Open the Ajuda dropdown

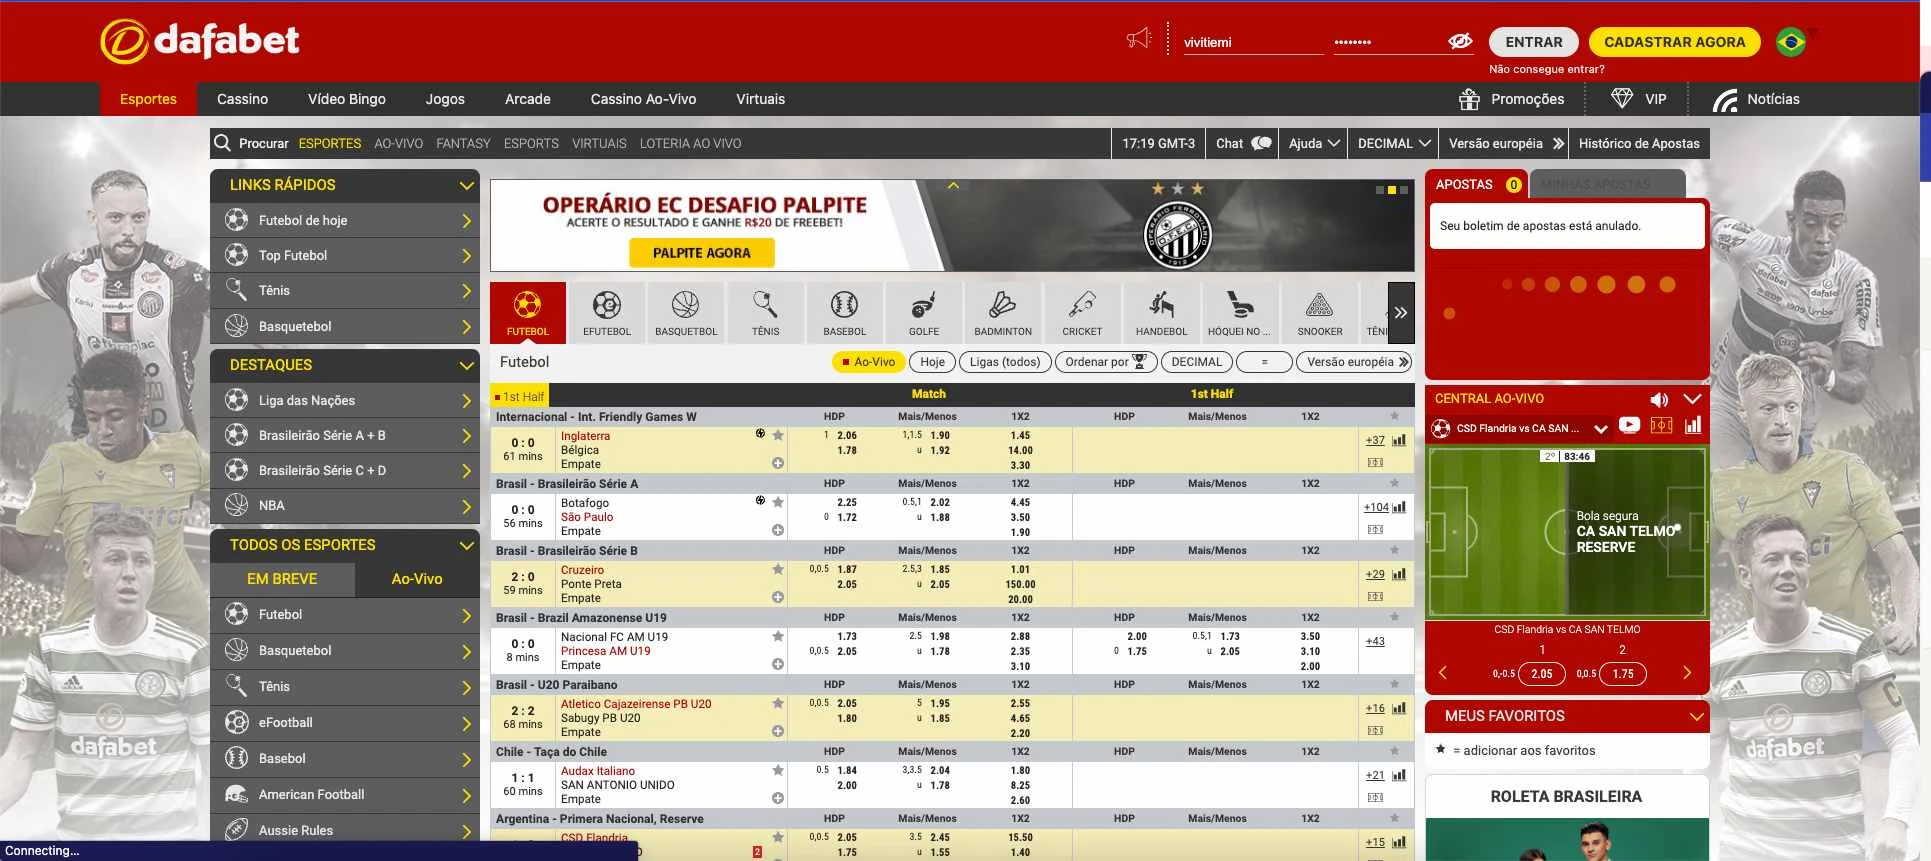[1314, 143]
